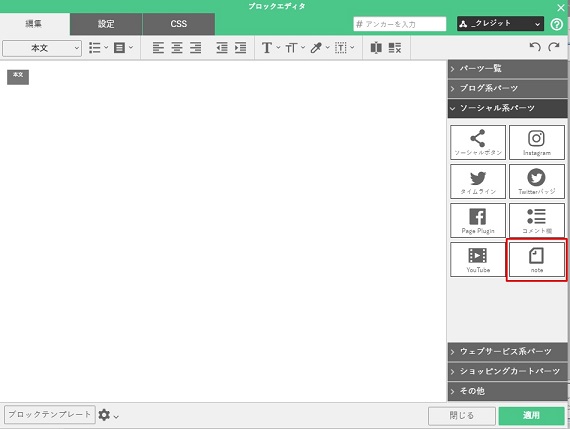570x429 pixels.
Task: Collapse the ソーシャル系パーツ section
Action: click(x=507, y=108)
